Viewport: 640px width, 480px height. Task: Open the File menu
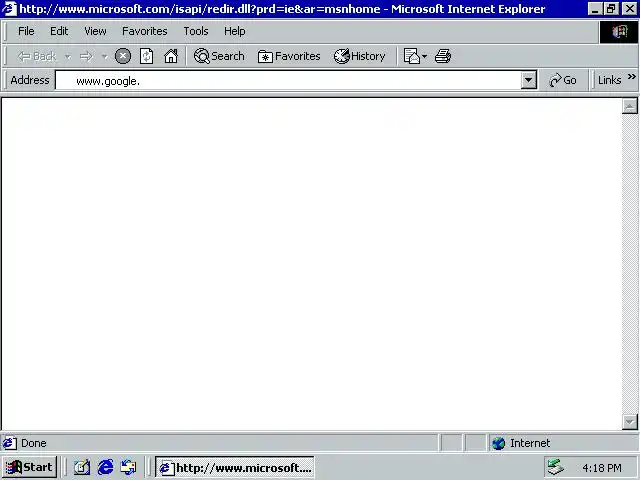tap(26, 31)
